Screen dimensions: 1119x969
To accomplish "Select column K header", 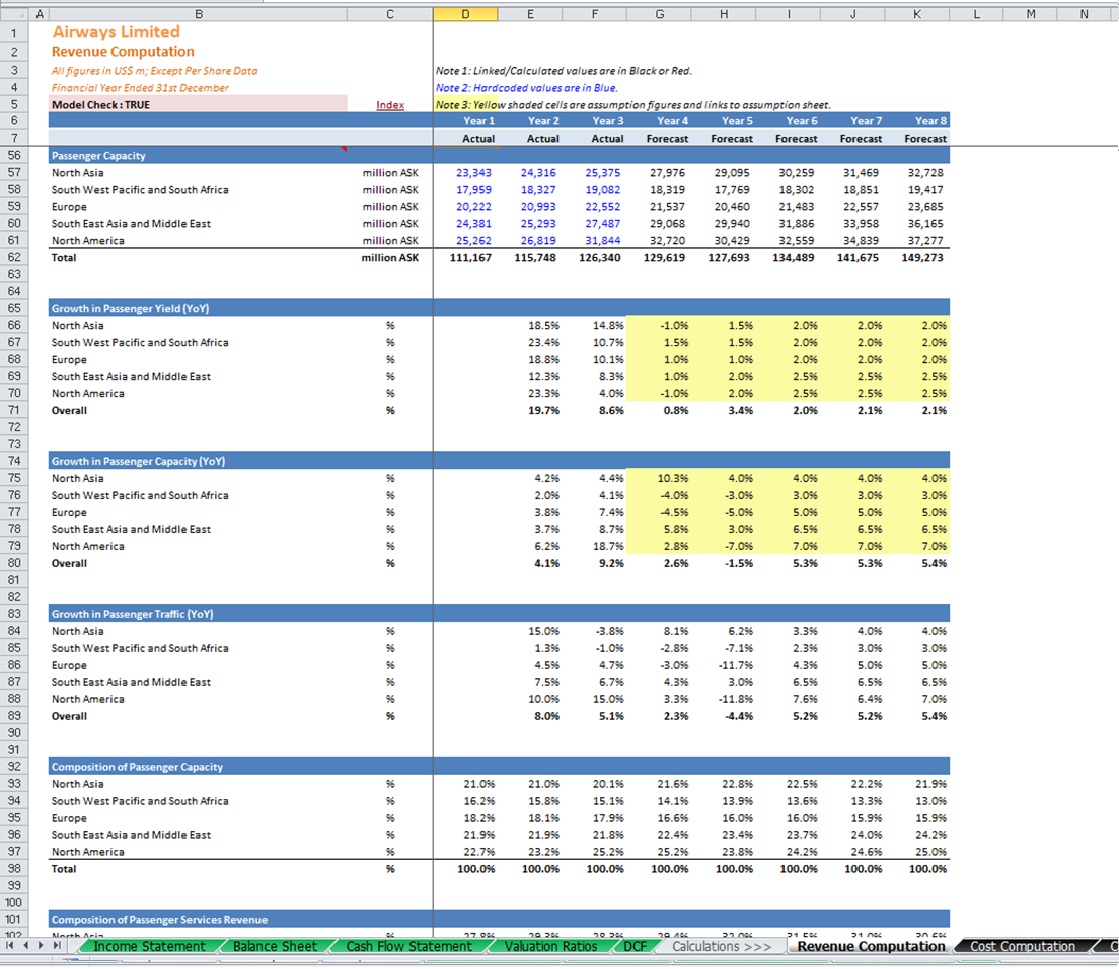I will click(917, 14).
